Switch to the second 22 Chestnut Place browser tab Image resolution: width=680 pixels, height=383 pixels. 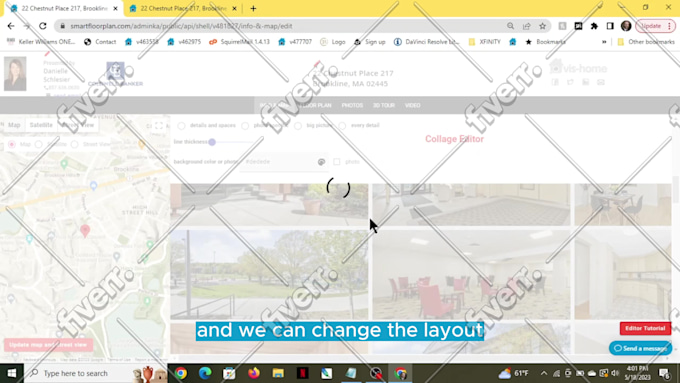(x=183, y=8)
